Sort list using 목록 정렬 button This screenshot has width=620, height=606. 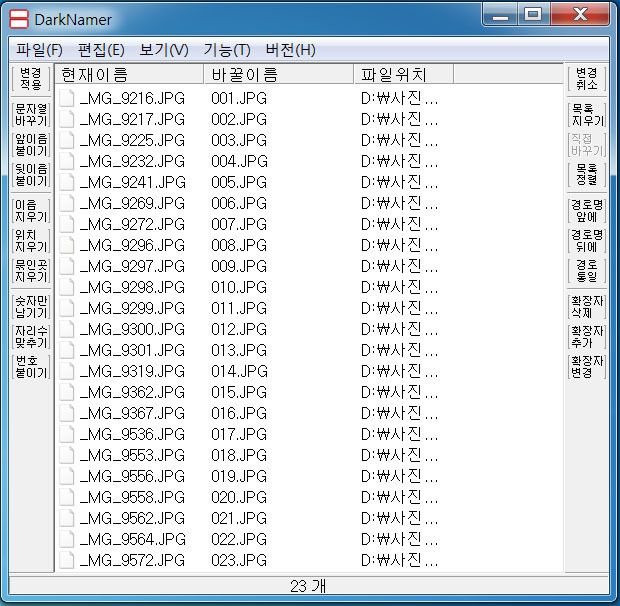(587, 175)
